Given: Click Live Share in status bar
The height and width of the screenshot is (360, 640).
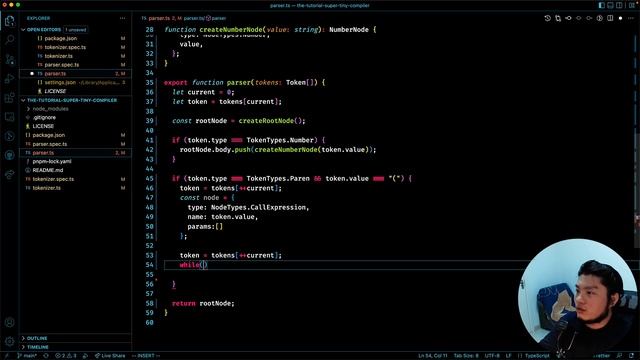Looking at the screenshot, I should coord(110,356).
